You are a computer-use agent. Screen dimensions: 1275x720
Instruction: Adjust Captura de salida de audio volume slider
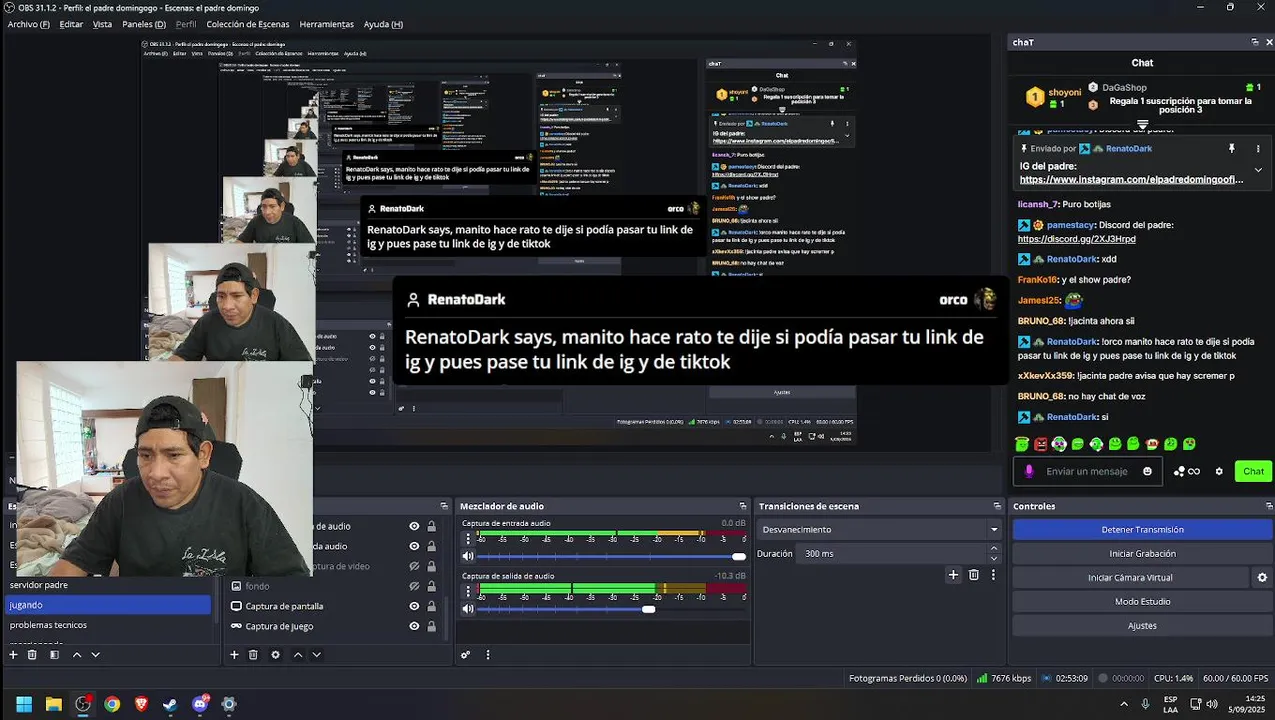(x=610, y=609)
